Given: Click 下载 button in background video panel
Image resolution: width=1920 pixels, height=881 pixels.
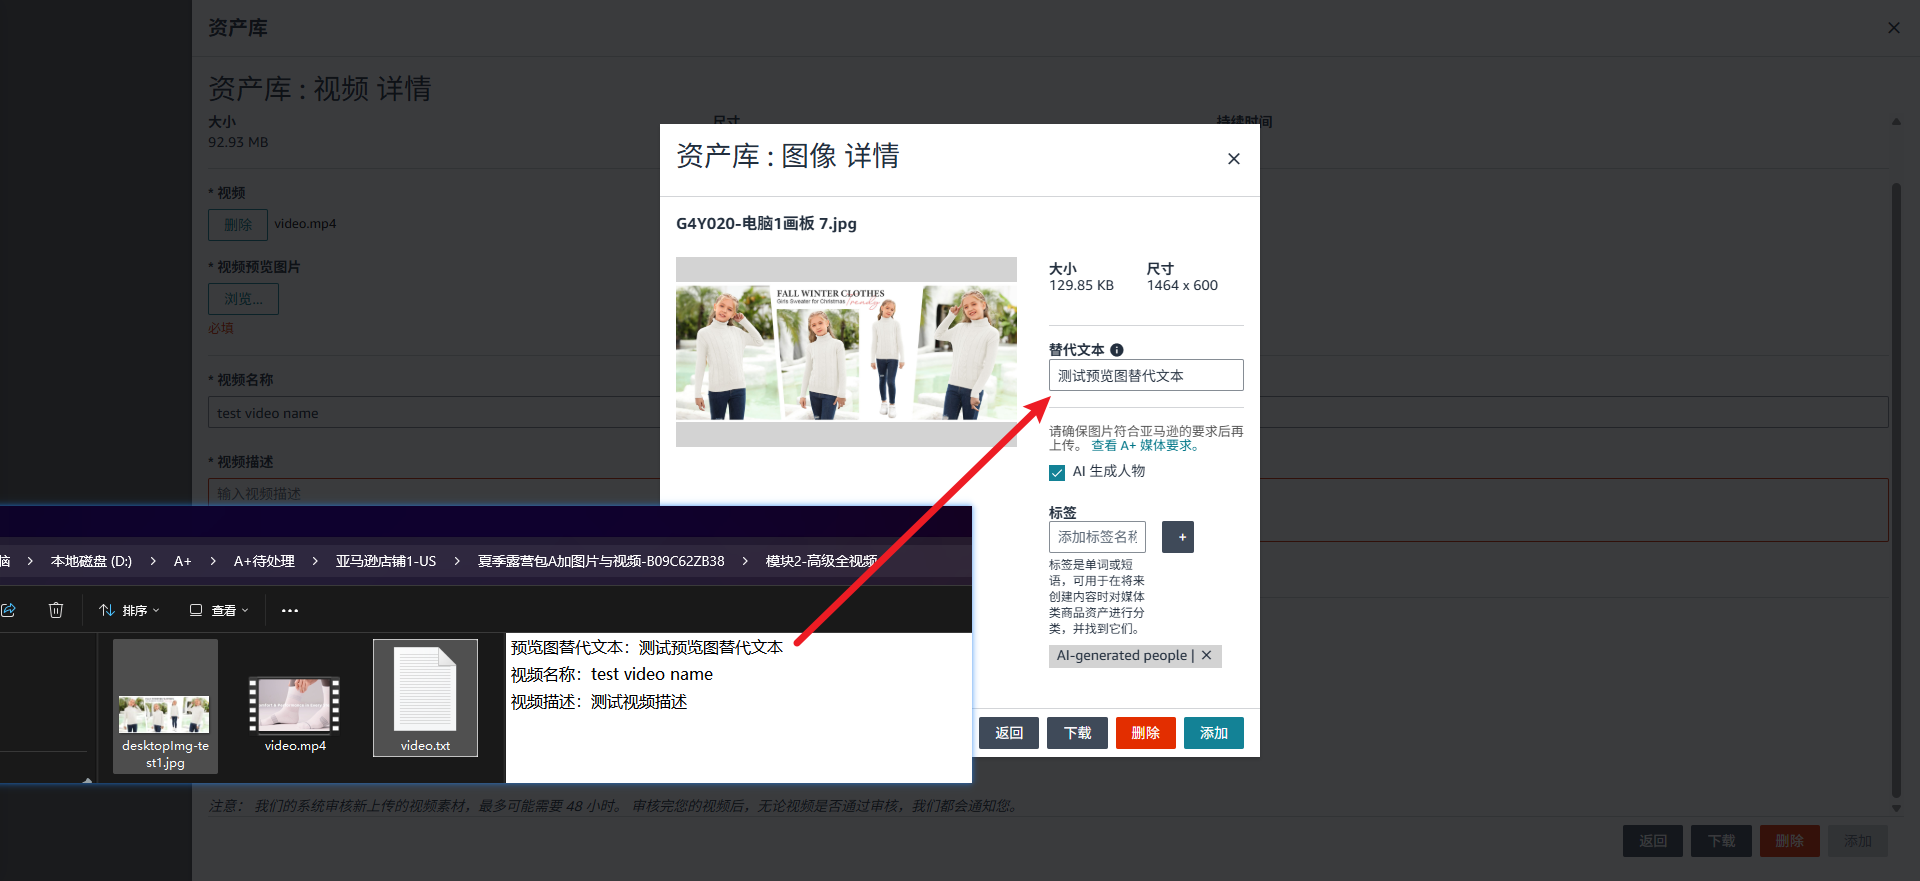Looking at the screenshot, I should 1721,841.
